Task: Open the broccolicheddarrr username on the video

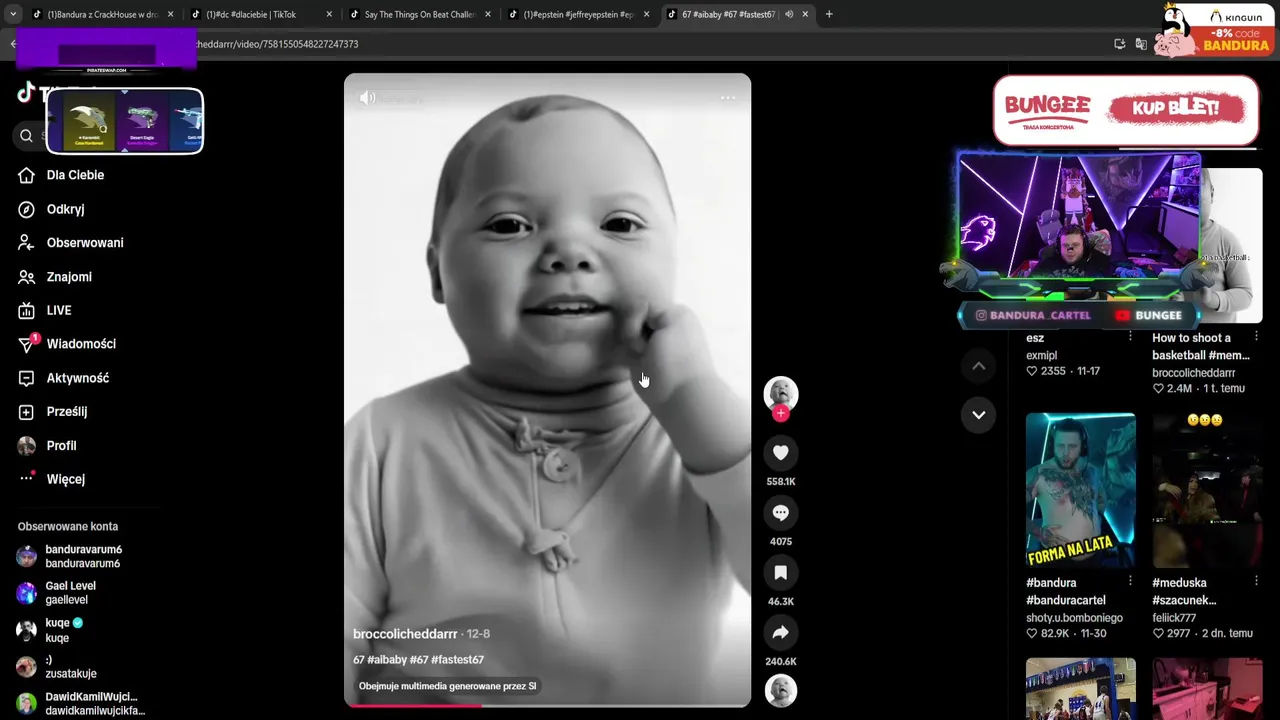Action: 405,634
